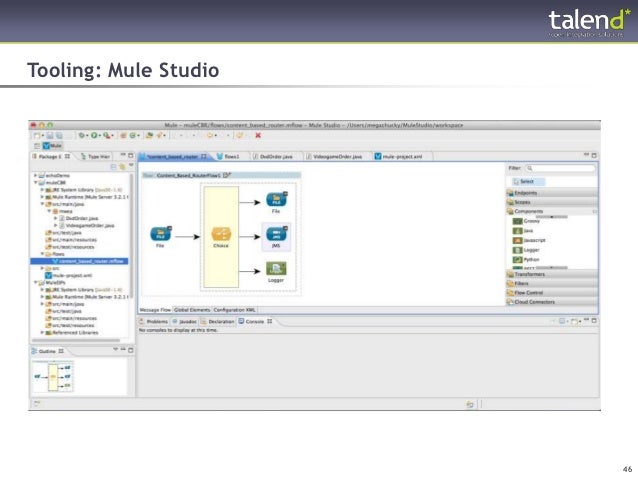The height and width of the screenshot is (479, 638).
Task: Click palette scroll bar below Components header
Action: point(551,217)
